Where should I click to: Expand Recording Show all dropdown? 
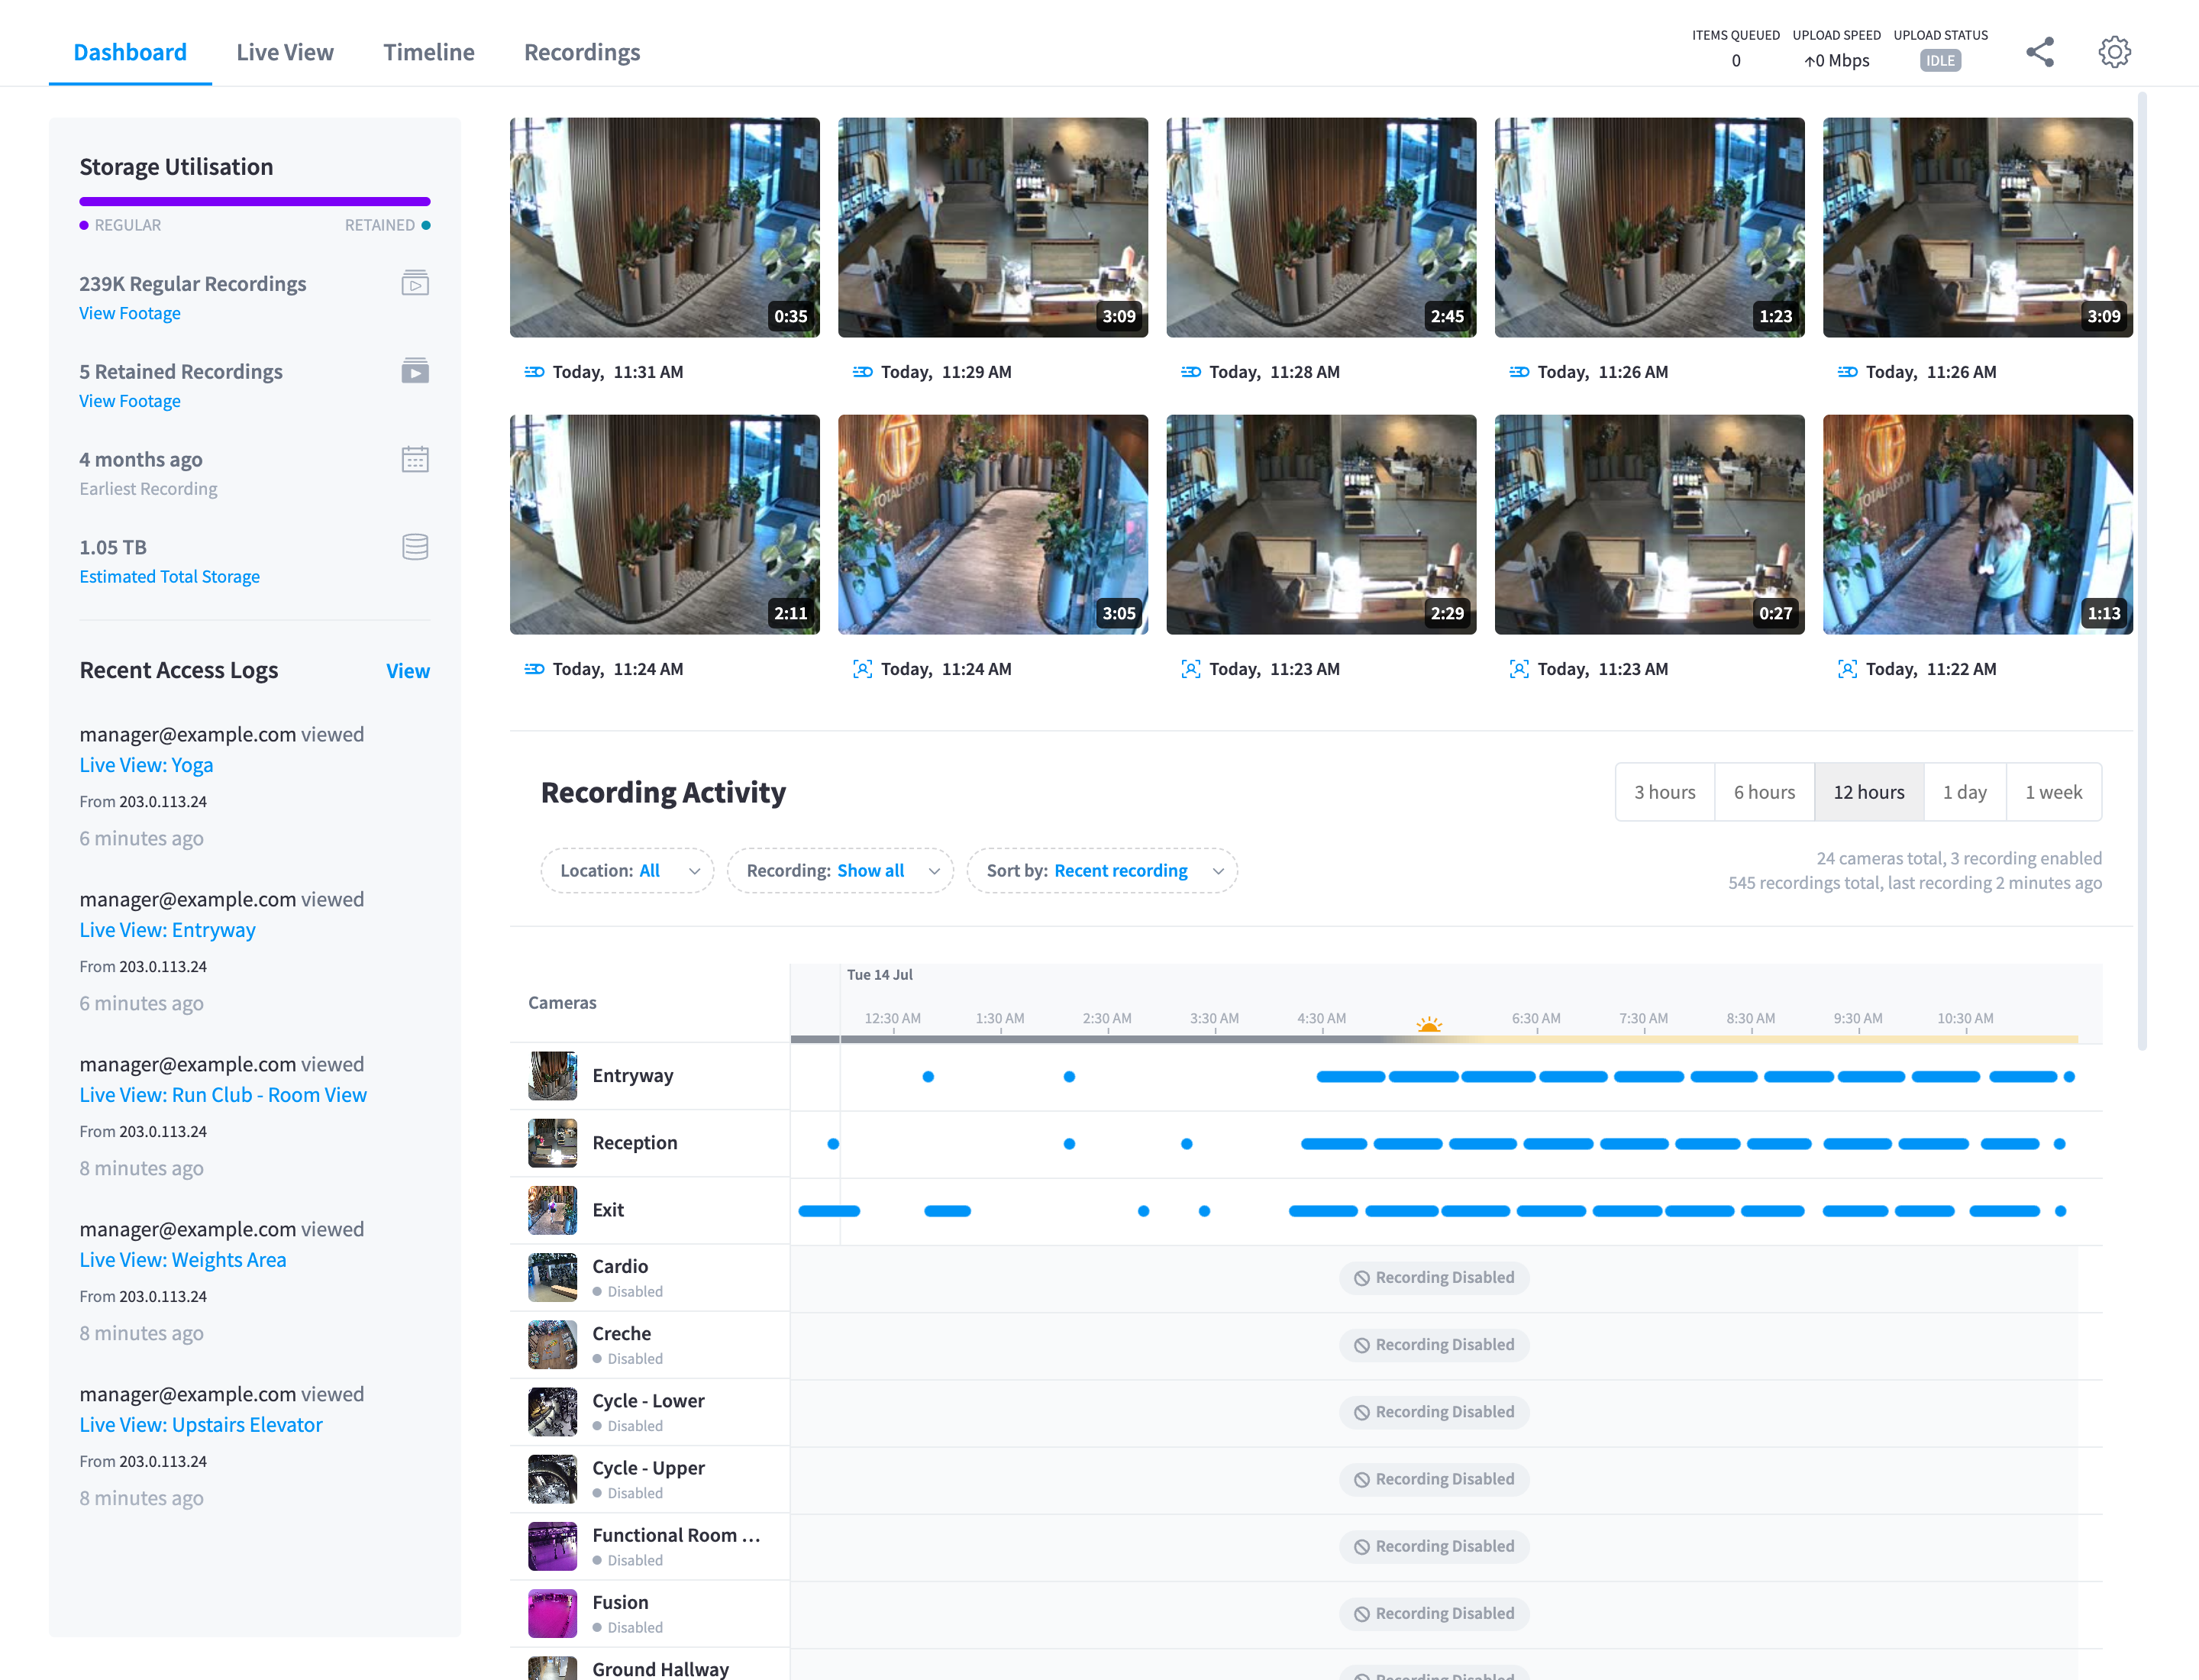click(x=840, y=871)
